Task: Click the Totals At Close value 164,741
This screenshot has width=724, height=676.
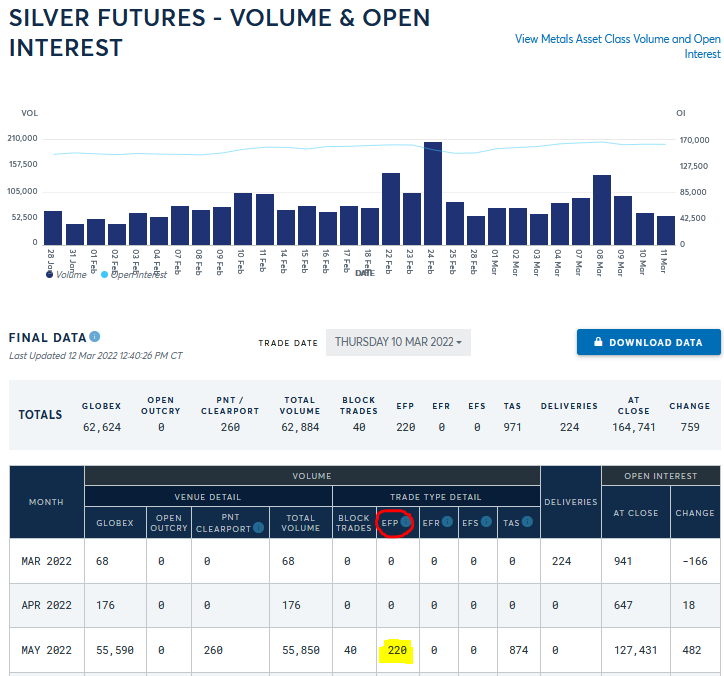Action: [634, 427]
